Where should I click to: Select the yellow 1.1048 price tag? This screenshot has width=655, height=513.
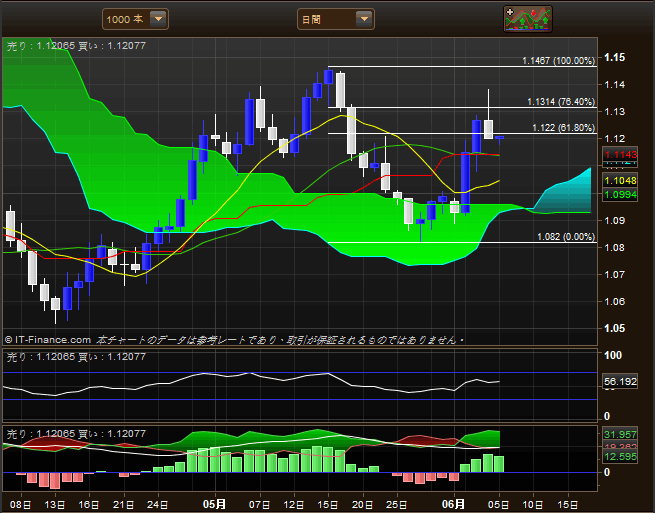[x=620, y=180]
